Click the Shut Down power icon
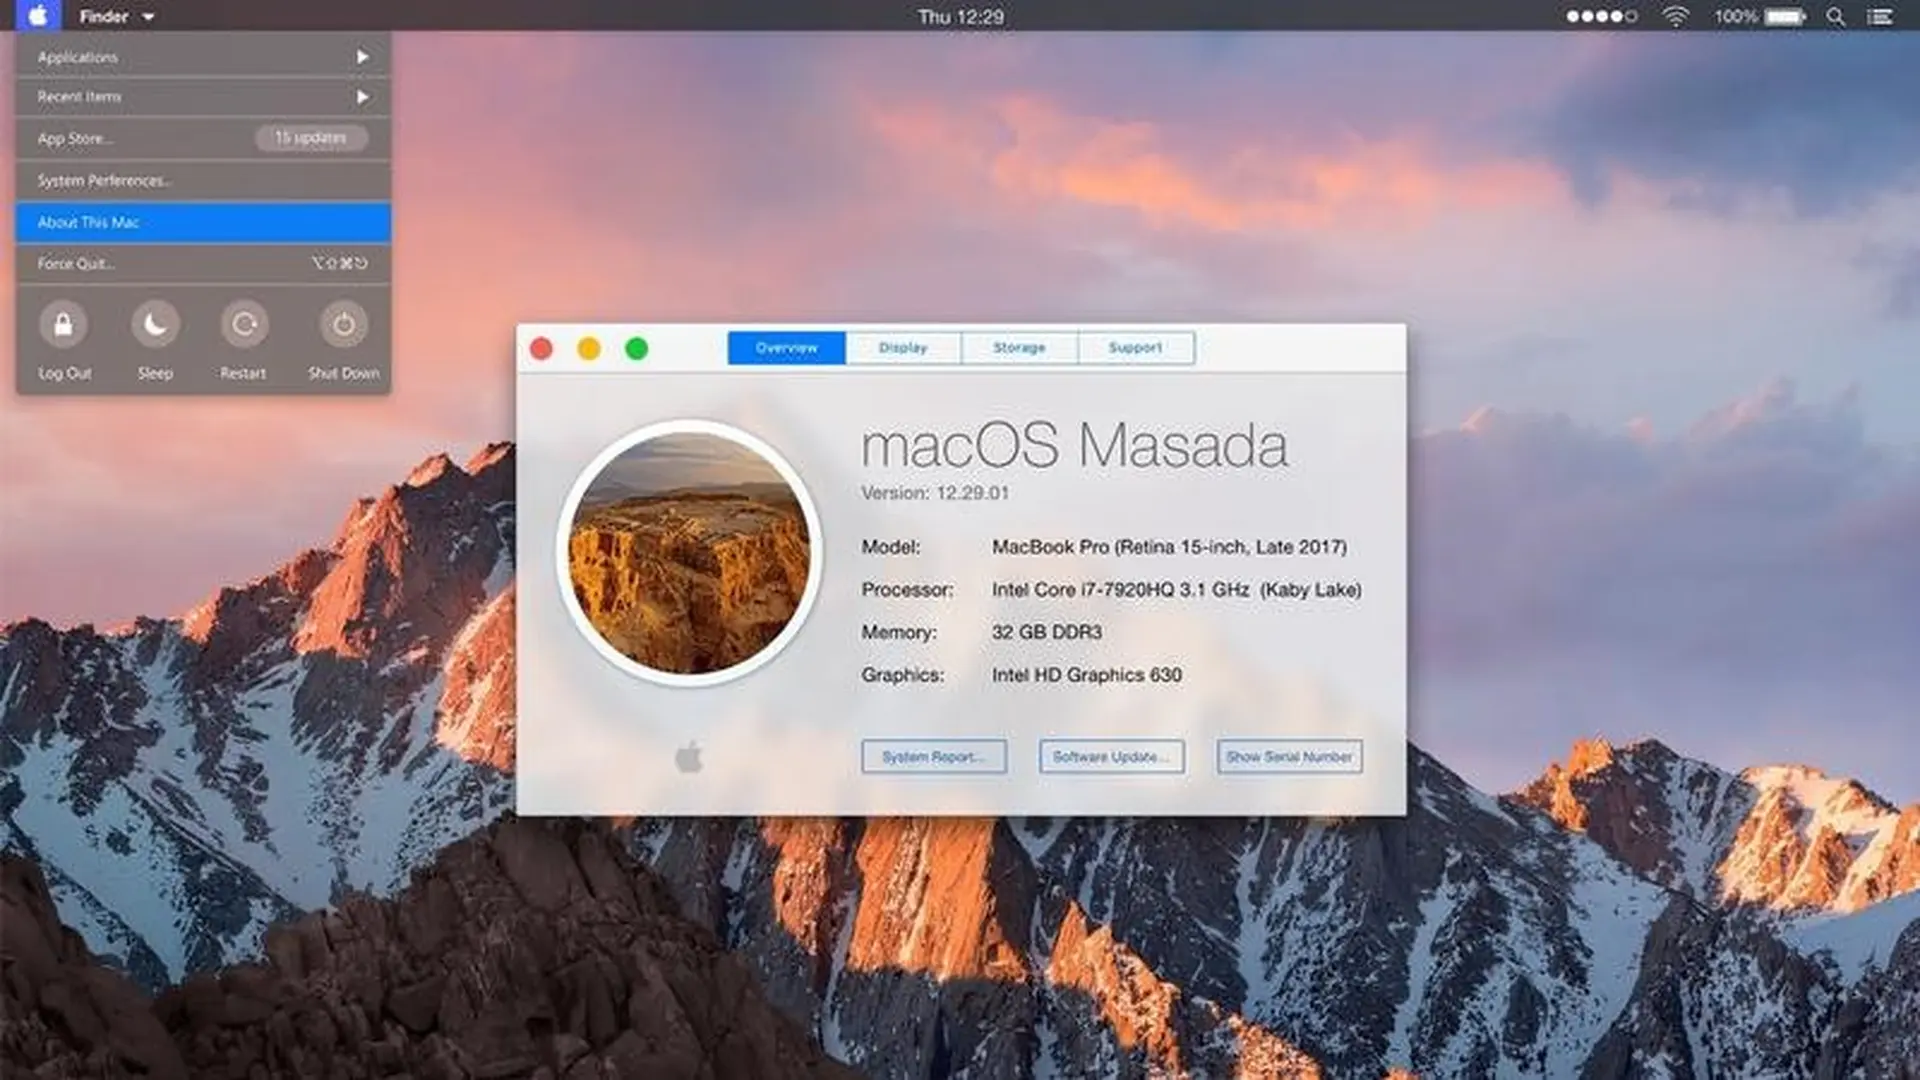Viewport: 1920px width, 1080px height. coord(343,324)
